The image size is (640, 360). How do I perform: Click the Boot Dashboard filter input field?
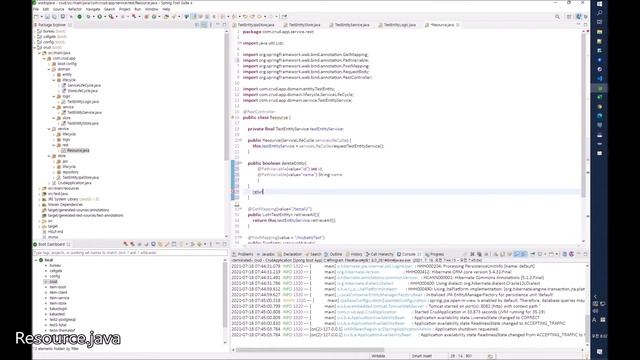pyautogui.click(x=130, y=253)
